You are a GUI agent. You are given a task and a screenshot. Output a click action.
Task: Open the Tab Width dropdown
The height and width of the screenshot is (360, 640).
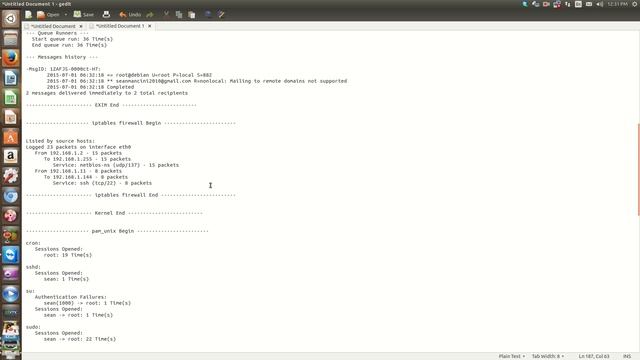pyautogui.click(x=548, y=356)
